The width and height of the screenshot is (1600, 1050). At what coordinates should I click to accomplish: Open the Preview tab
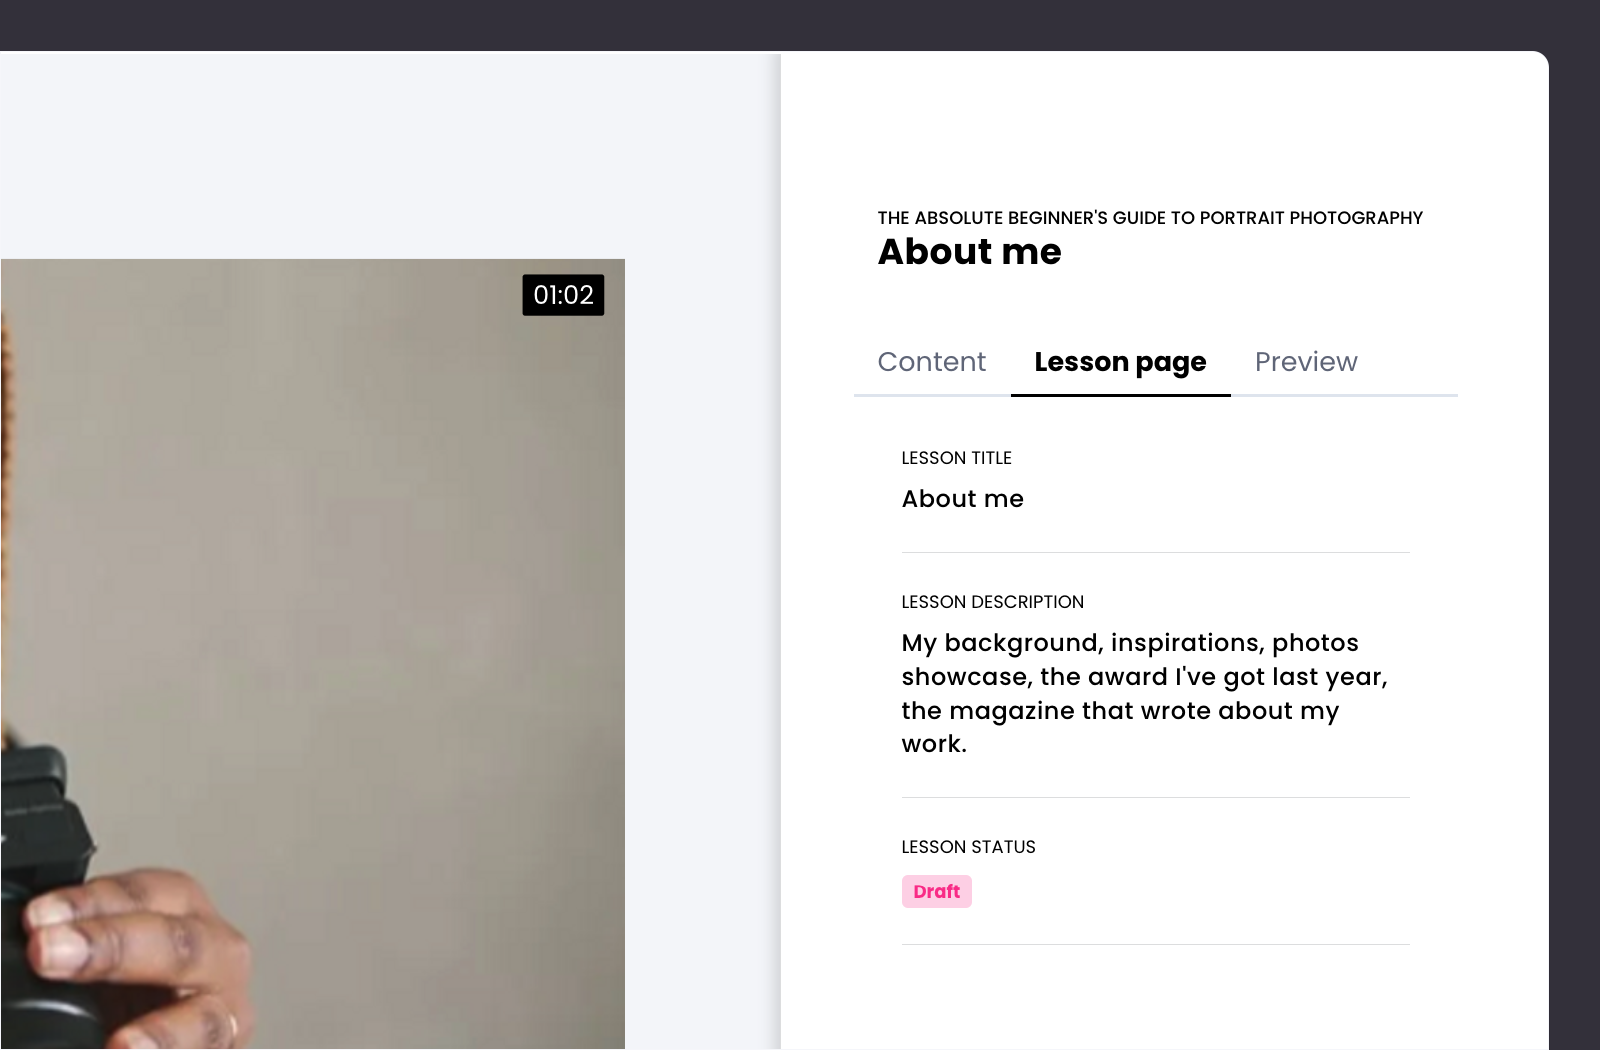1305,362
